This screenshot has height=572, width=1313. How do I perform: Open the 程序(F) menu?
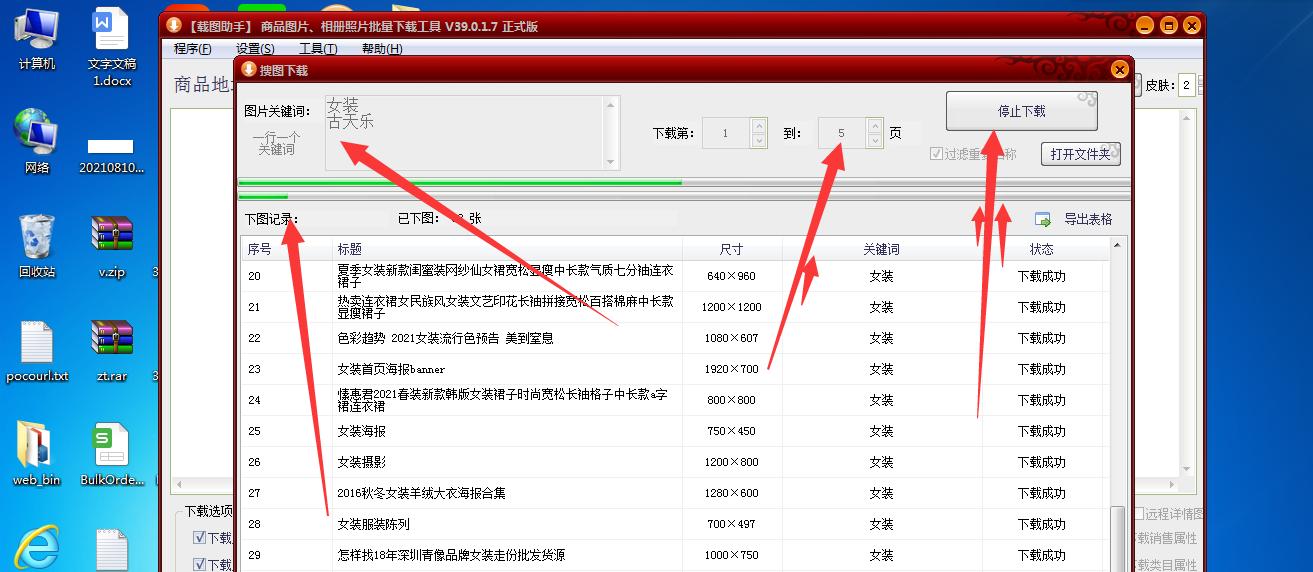192,48
